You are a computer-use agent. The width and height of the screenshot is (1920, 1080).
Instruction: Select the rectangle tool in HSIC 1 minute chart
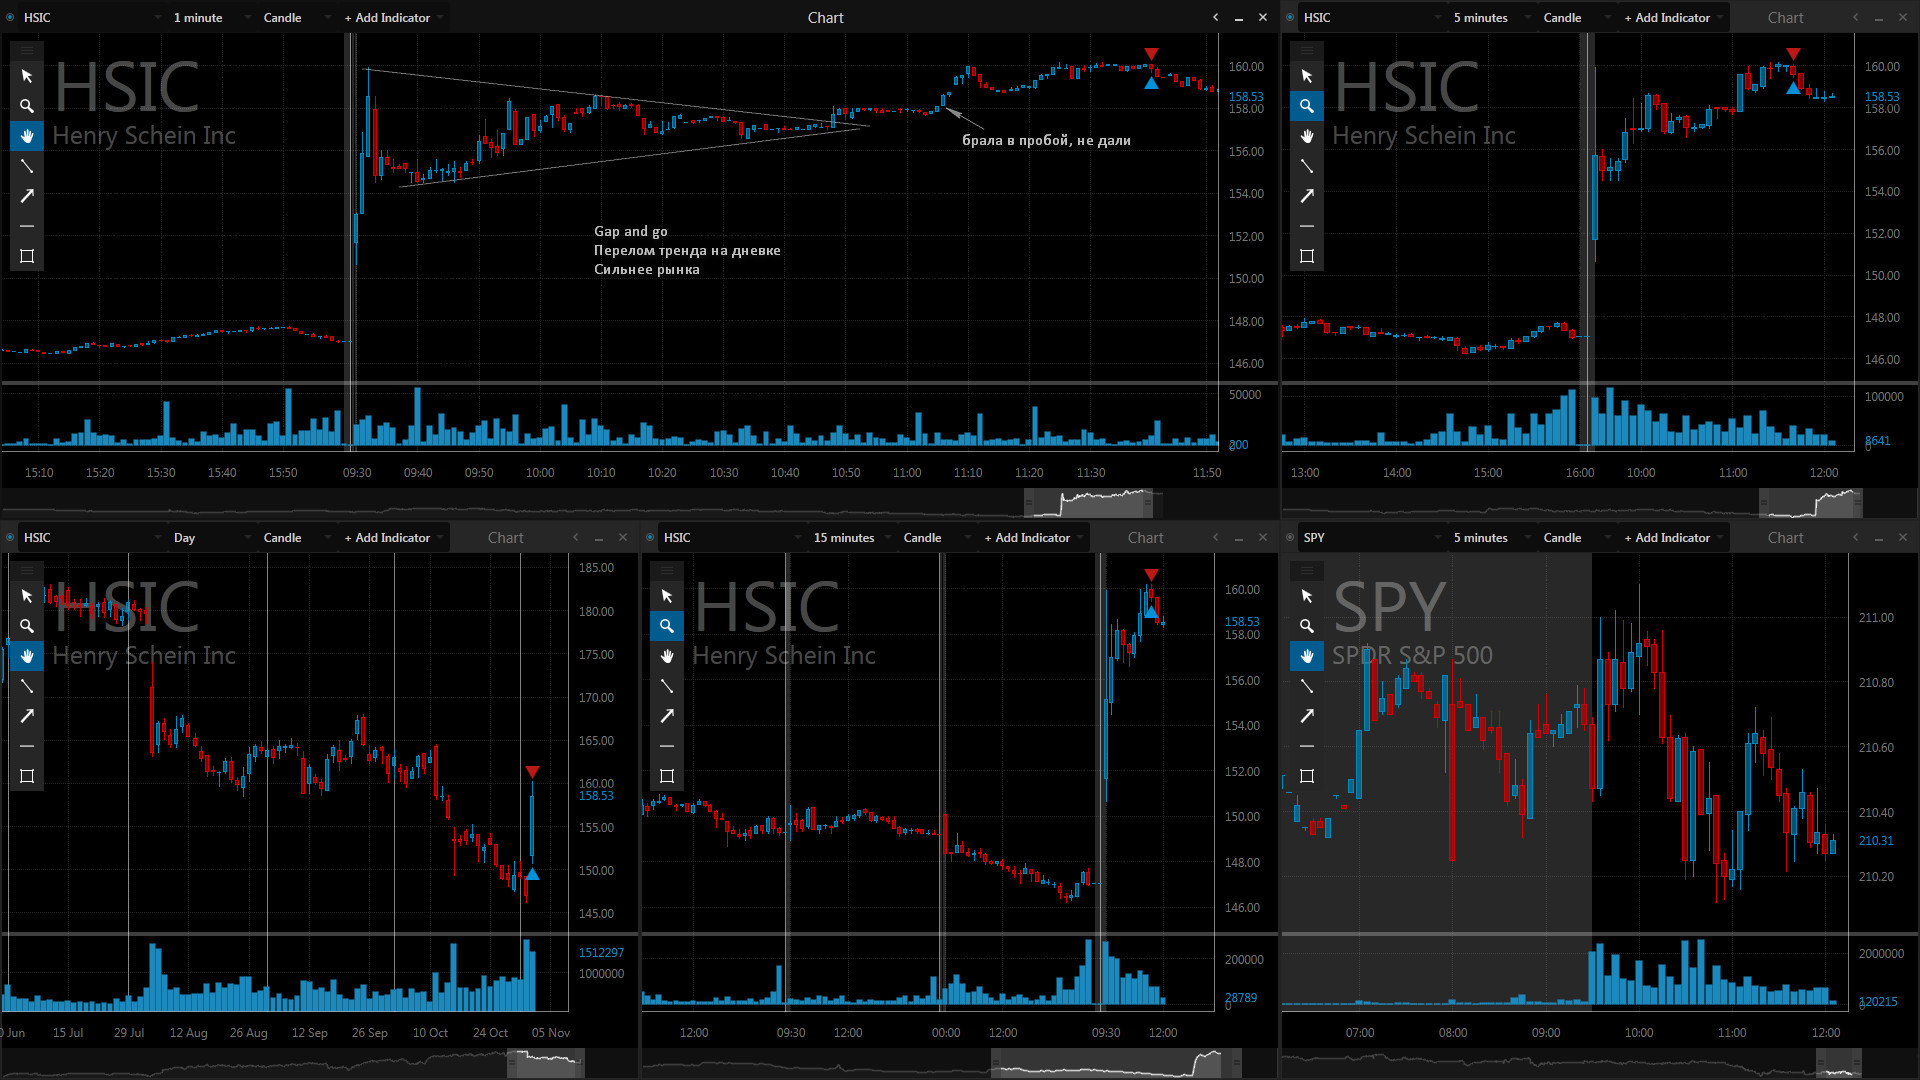(27, 256)
